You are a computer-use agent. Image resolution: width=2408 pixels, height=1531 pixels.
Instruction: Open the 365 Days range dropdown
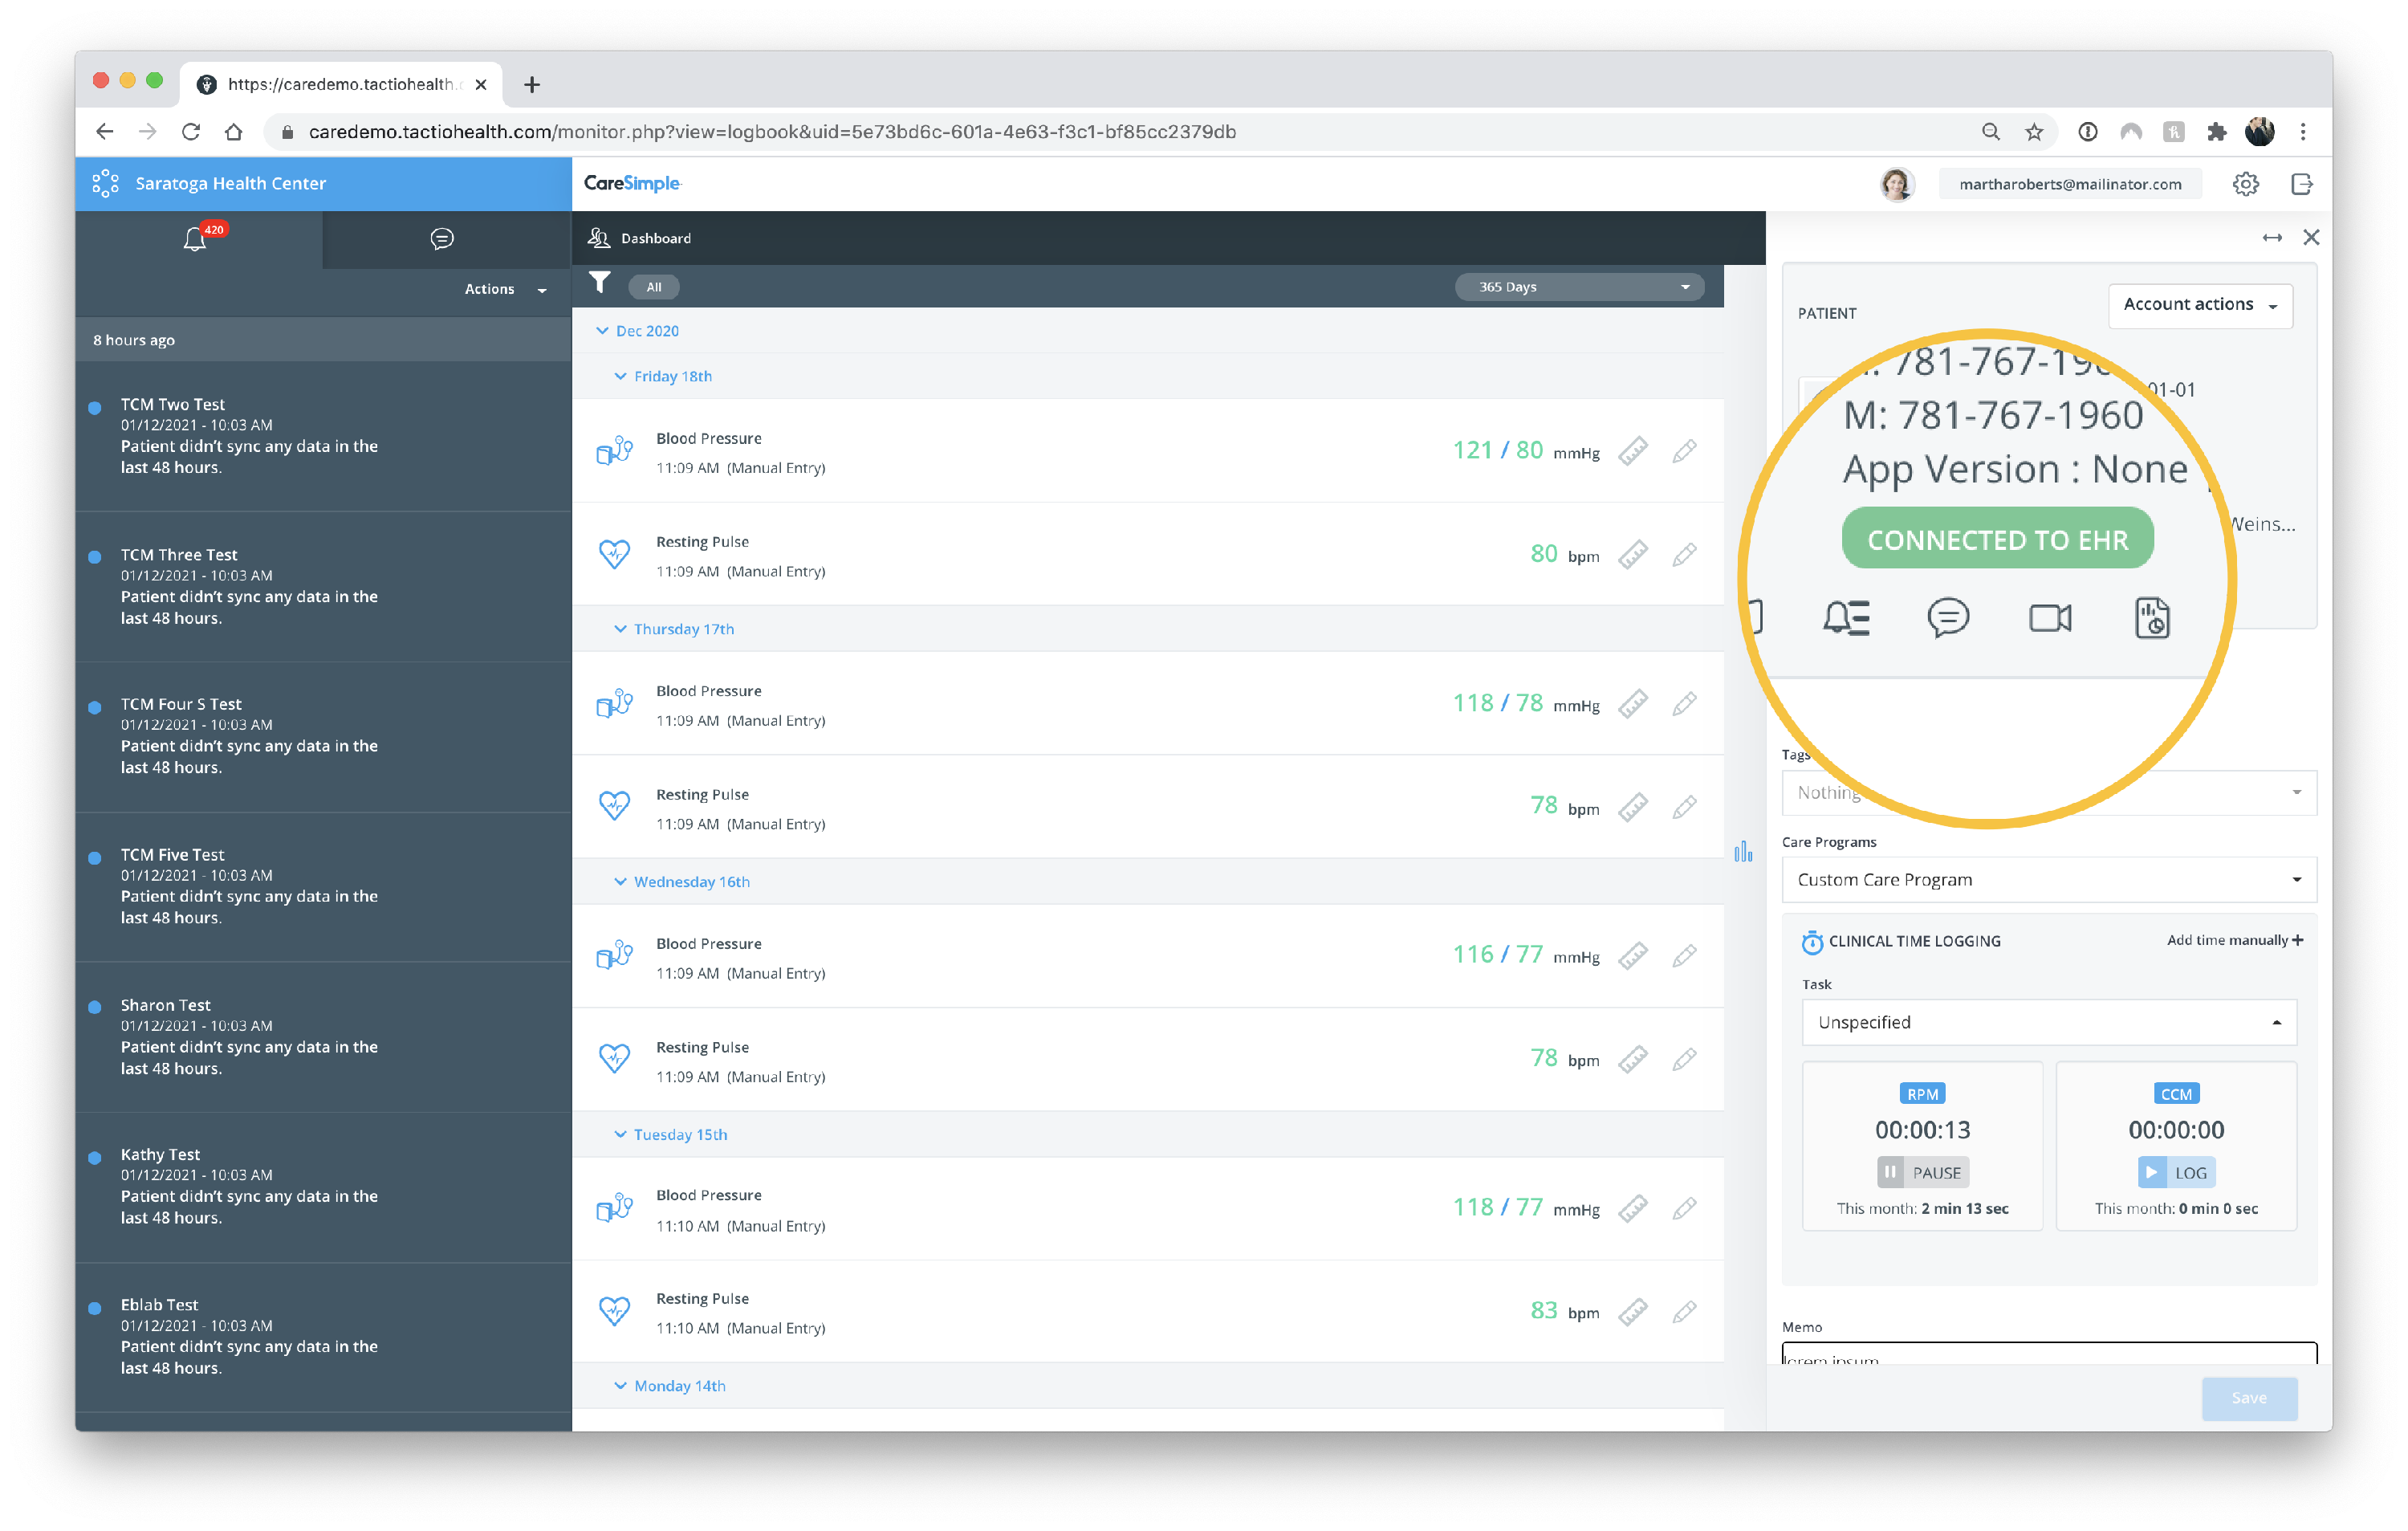pos(1580,287)
